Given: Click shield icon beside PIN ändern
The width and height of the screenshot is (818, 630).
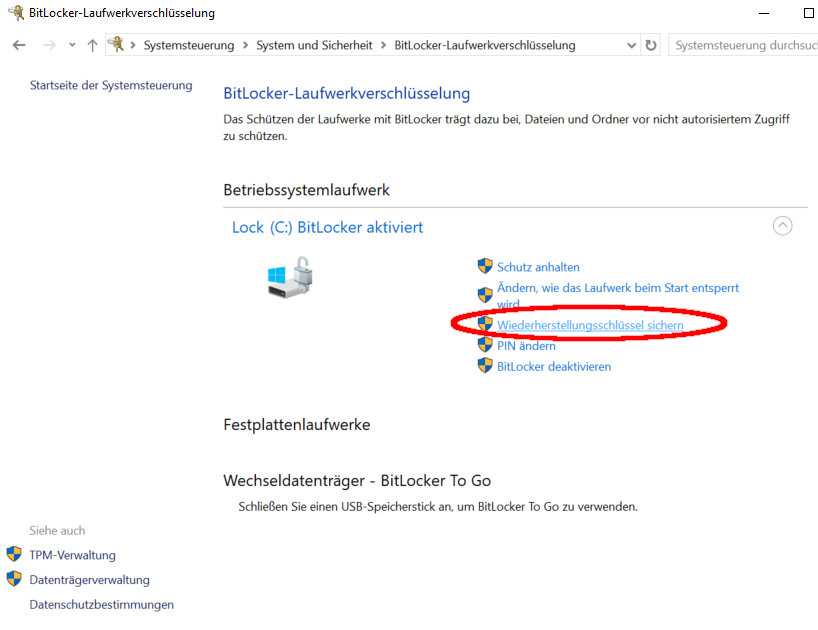Looking at the screenshot, I should tap(485, 345).
